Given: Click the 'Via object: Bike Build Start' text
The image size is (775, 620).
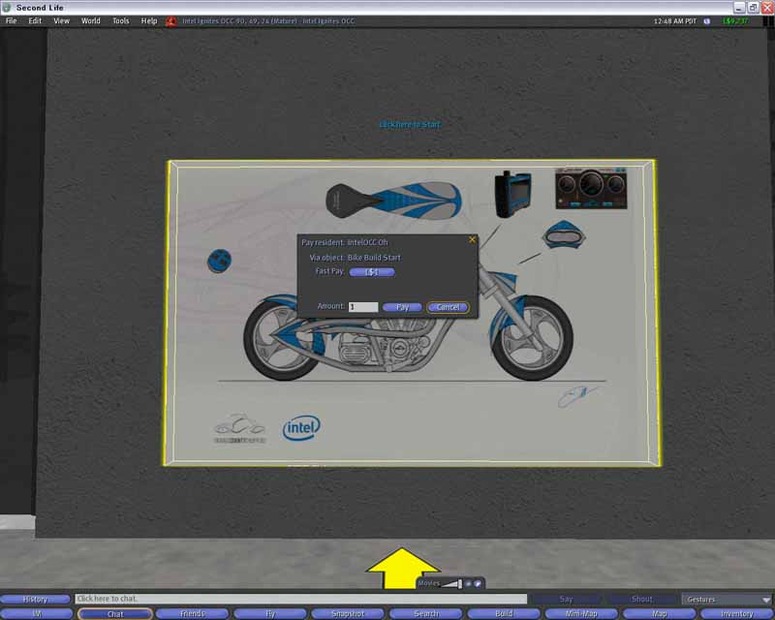Looking at the screenshot, I should pos(355,258).
